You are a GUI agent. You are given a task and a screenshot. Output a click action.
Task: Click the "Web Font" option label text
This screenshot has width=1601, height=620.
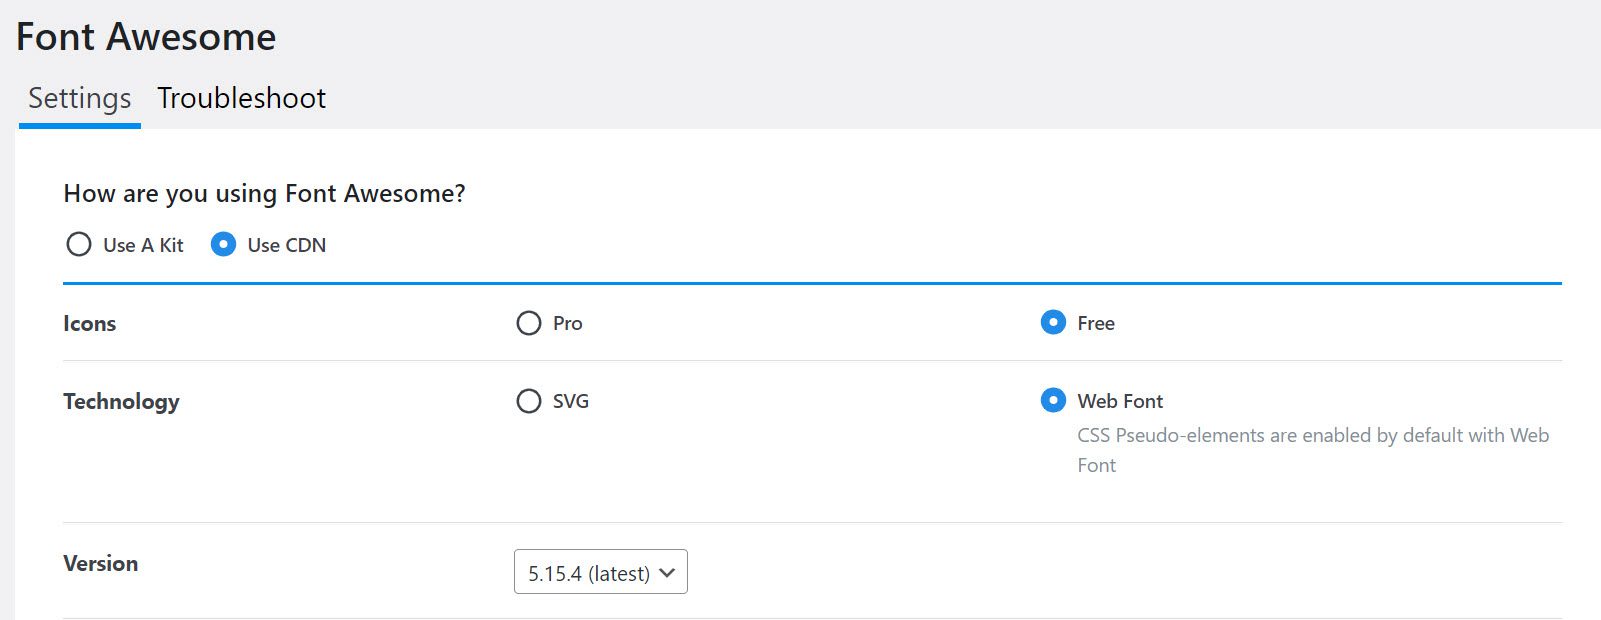click(x=1120, y=401)
